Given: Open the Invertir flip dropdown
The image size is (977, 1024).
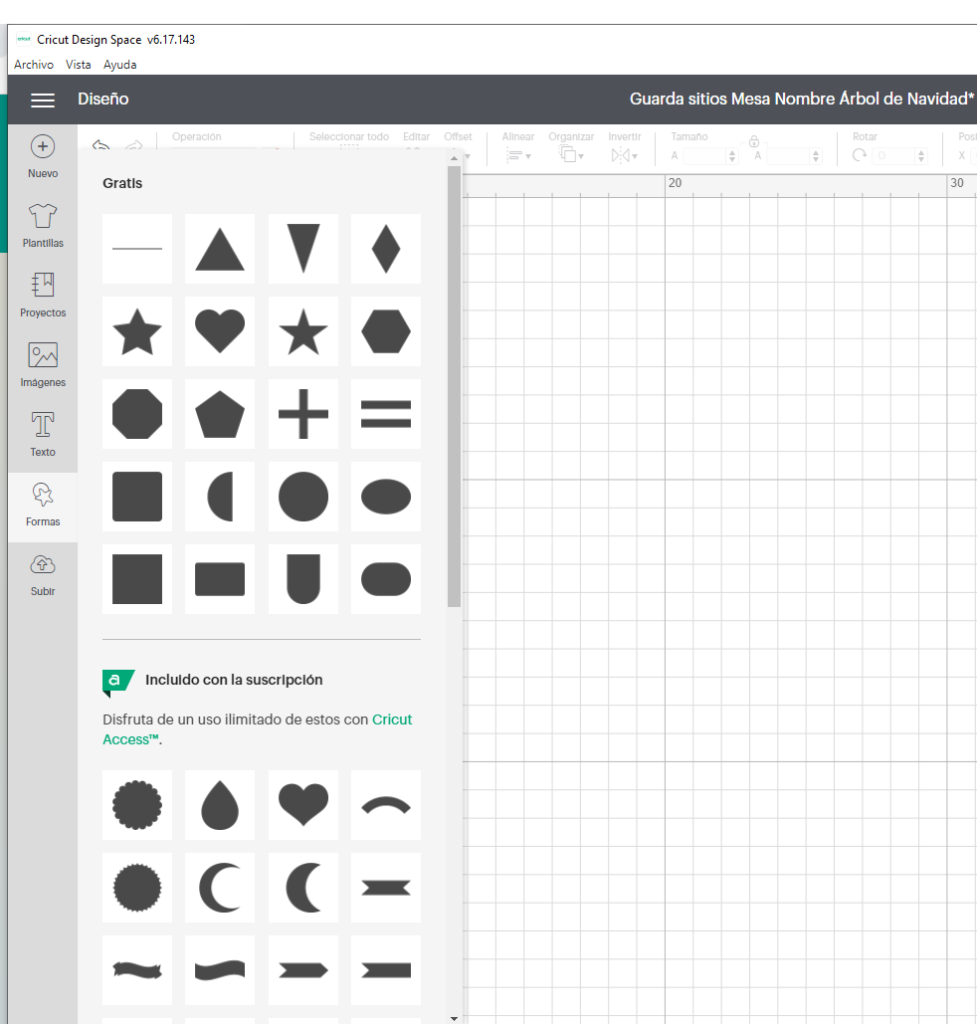Looking at the screenshot, I should (624, 155).
